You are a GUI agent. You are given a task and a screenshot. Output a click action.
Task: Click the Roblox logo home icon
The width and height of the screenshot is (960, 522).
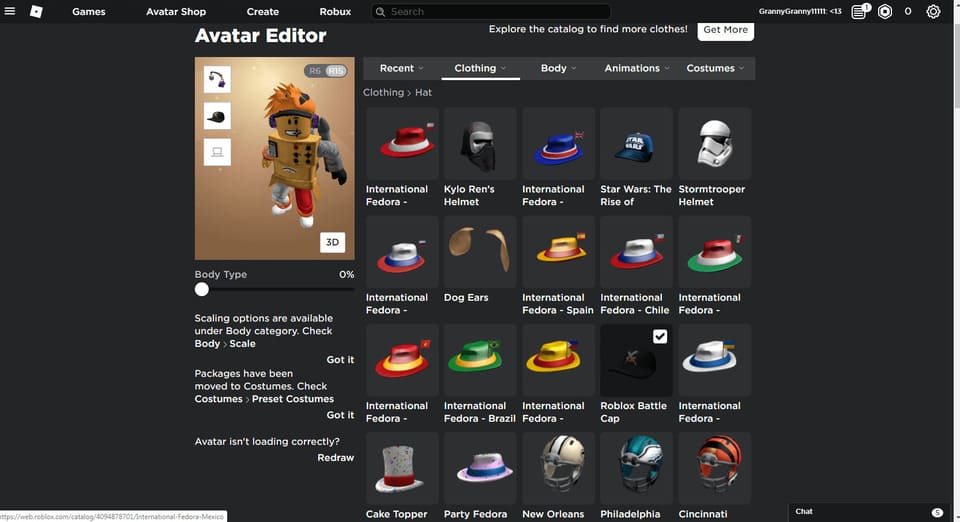pyautogui.click(x=37, y=12)
